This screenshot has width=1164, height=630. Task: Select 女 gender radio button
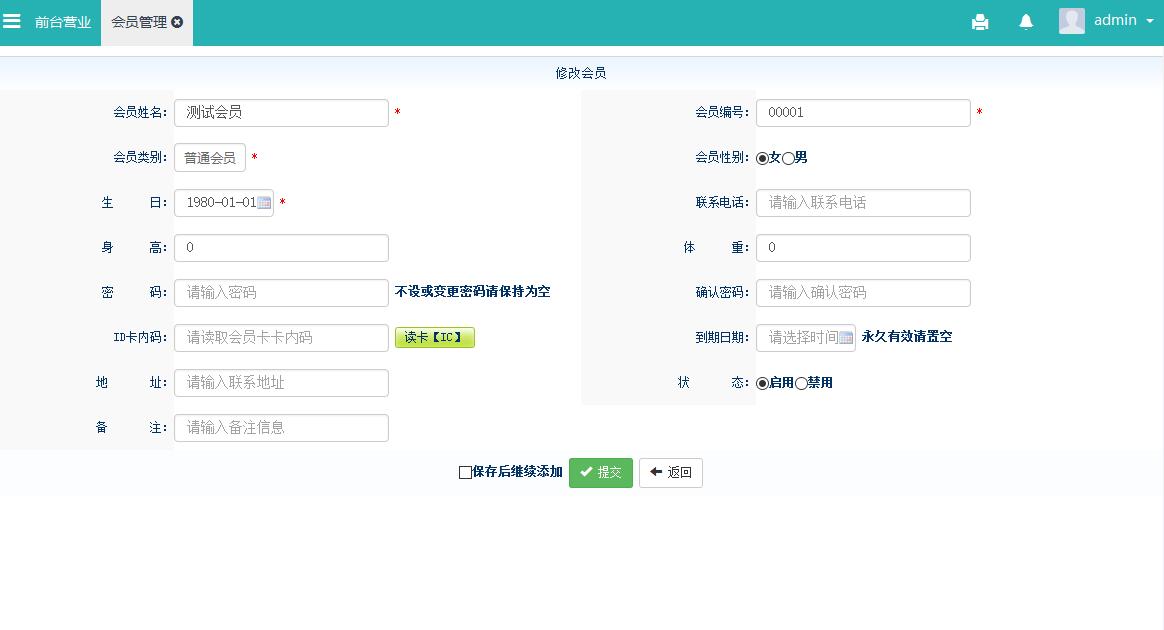click(x=762, y=158)
